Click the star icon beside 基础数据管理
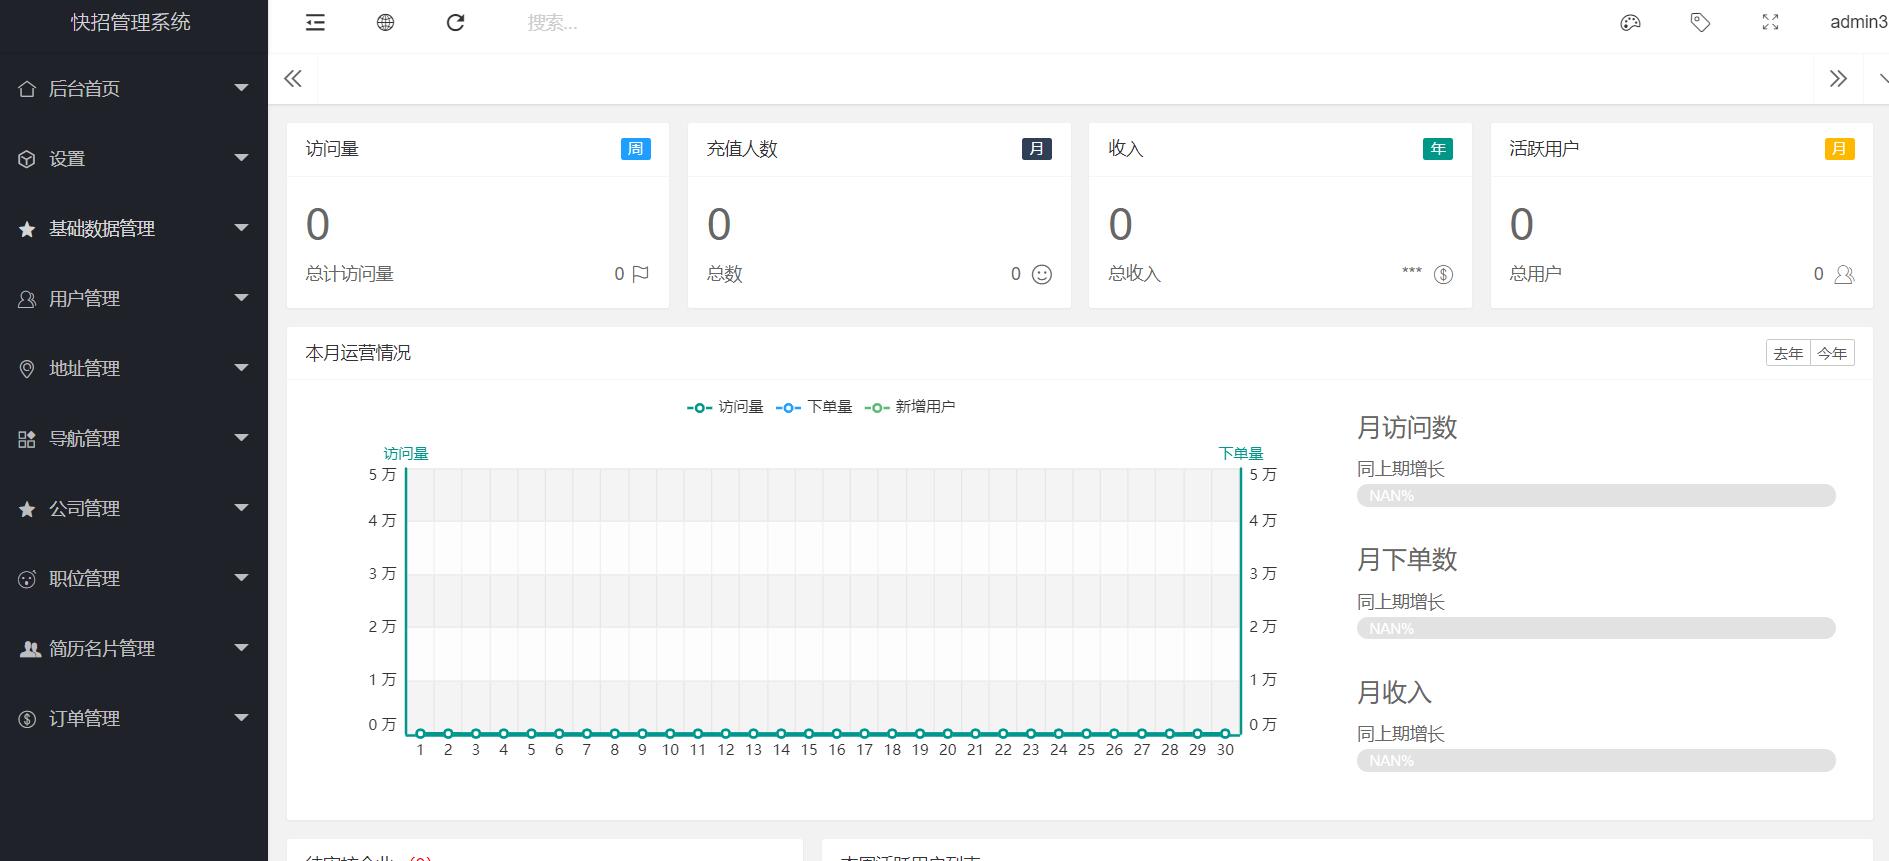This screenshot has height=861, width=1889. pyautogui.click(x=27, y=229)
